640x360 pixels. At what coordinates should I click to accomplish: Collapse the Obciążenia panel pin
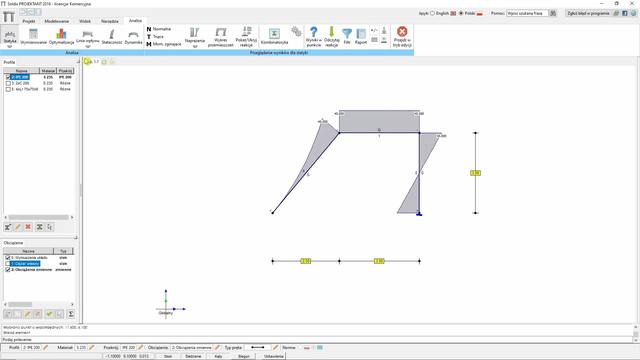76,238
